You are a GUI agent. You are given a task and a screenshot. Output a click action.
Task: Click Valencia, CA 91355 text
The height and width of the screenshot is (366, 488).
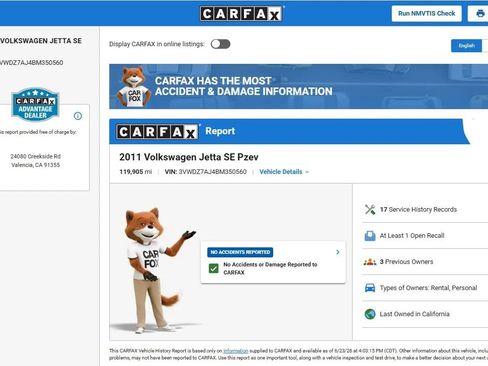coord(35,165)
